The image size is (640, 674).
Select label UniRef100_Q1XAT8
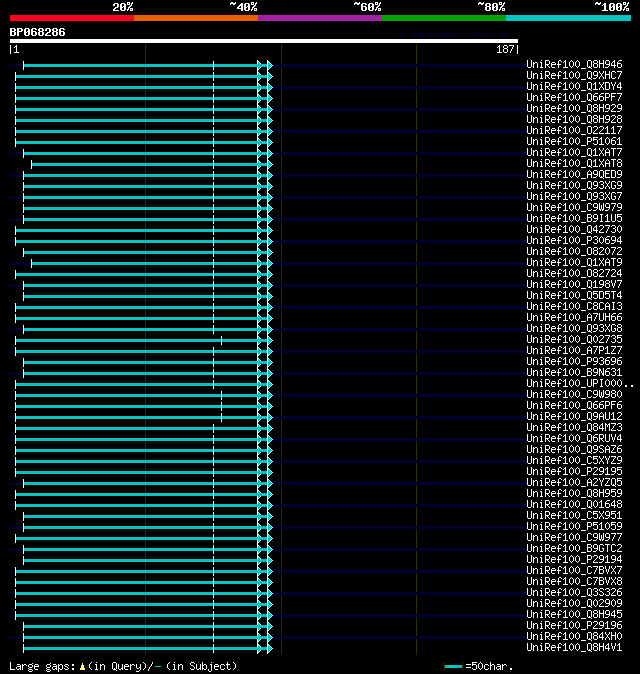click(574, 163)
